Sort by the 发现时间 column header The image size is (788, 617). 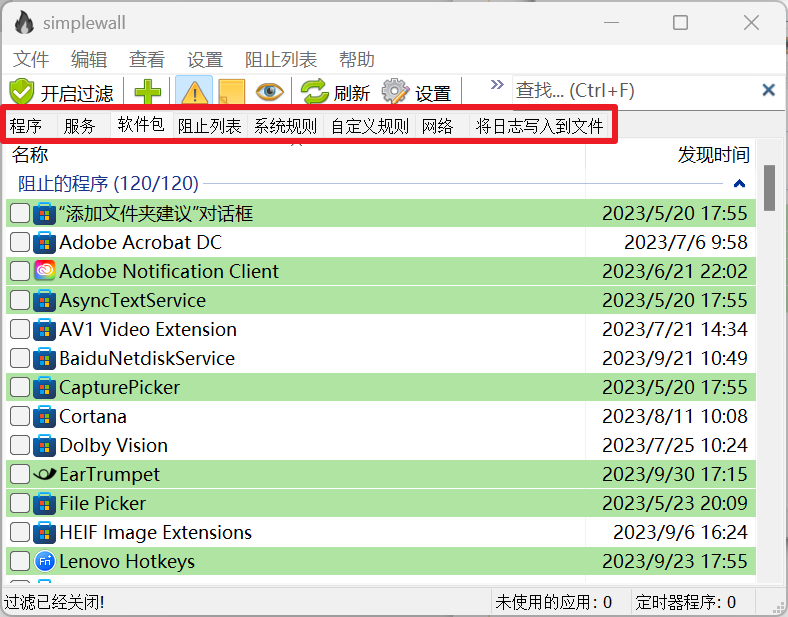(x=671, y=155)
